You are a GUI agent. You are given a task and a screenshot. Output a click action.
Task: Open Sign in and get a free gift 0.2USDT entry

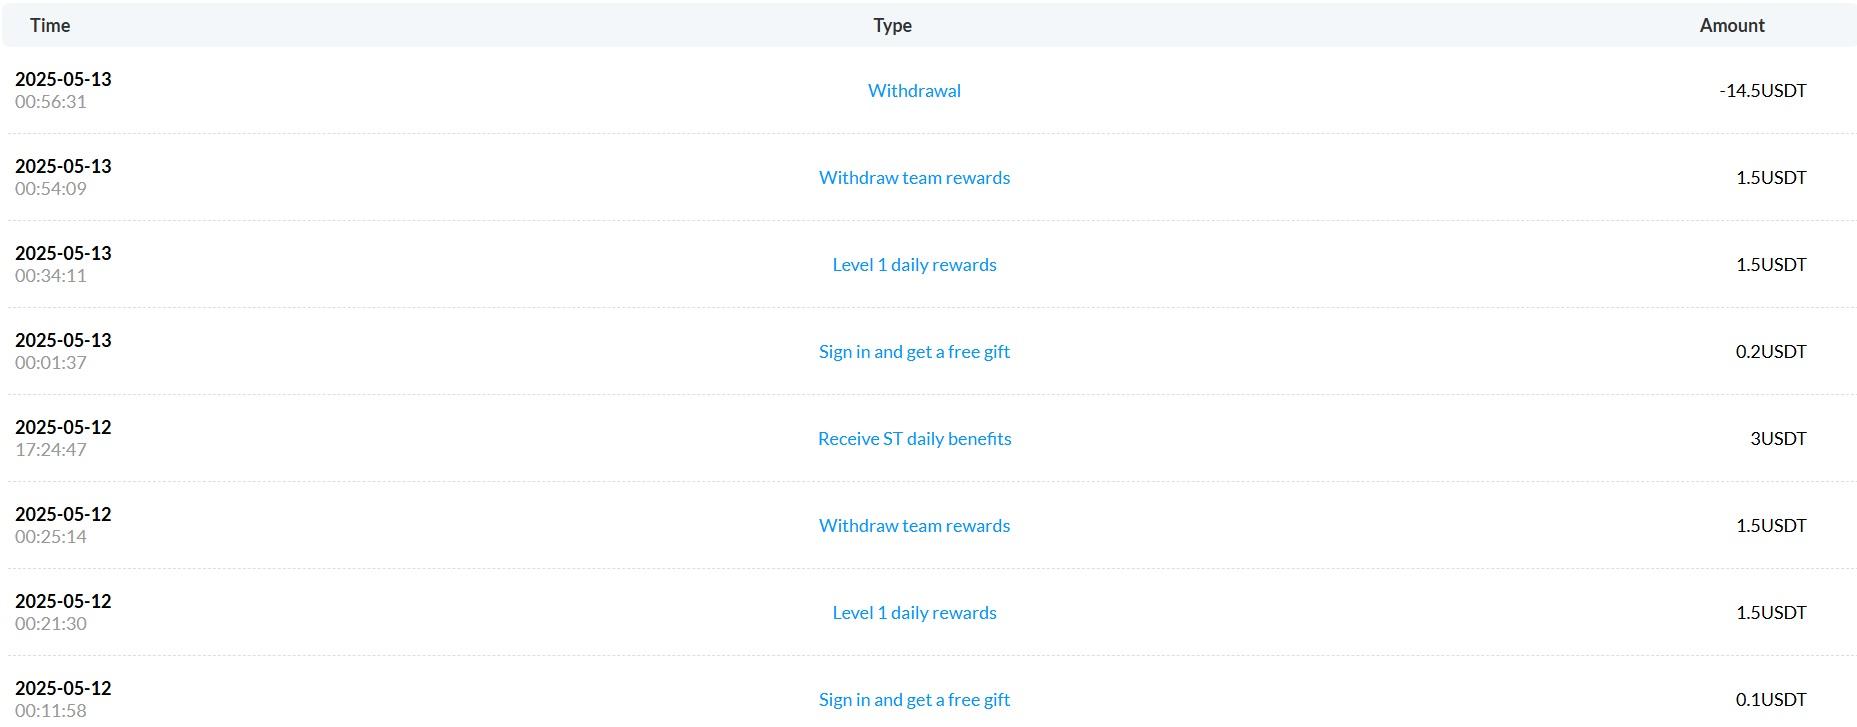[x=914, y=351]
